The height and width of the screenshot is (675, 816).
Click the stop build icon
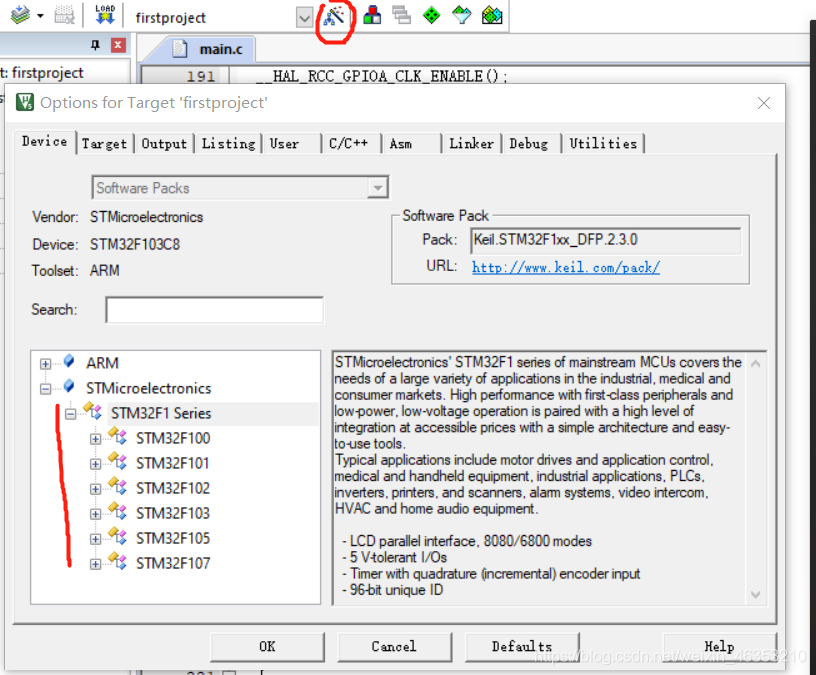pos(65,16)
